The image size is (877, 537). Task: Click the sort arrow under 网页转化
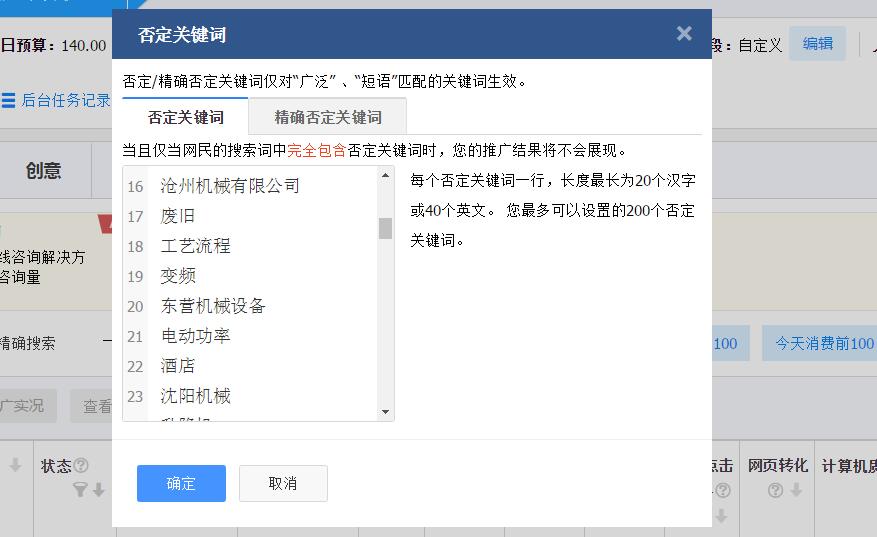click(x=796, y=490)
